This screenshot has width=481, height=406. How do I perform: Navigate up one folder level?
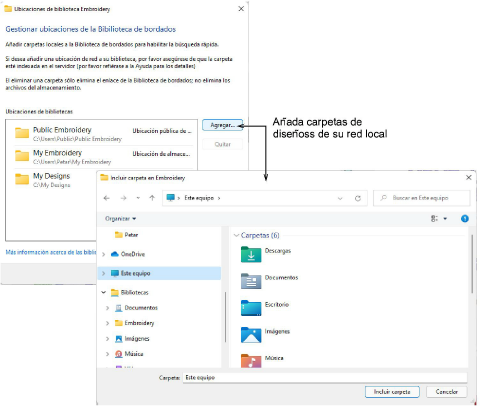[x=152, y=198]
